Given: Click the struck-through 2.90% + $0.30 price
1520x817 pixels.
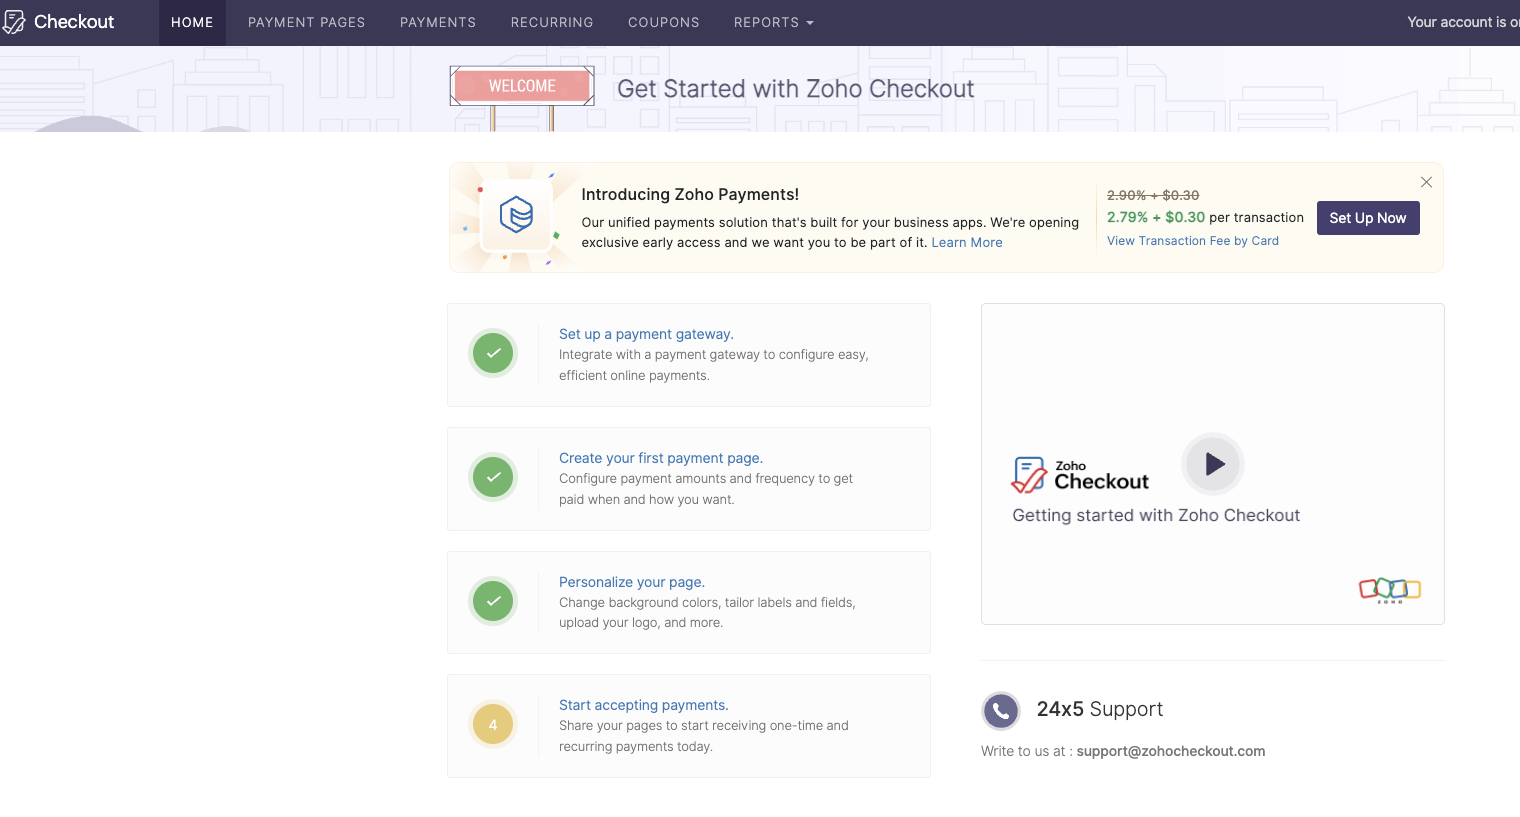Looking at the screenshot, I should coord(1153,195).
